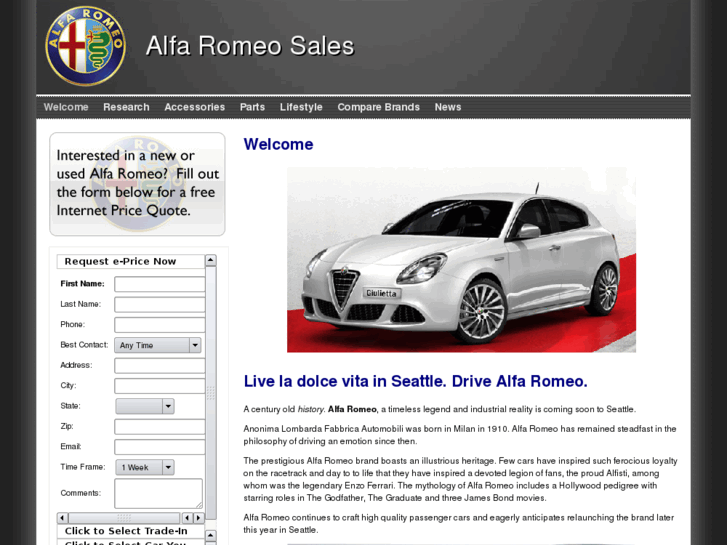Click the form's vertical scrollbar thumb
This screenshot has height=545, width=727.
[210, 393]
